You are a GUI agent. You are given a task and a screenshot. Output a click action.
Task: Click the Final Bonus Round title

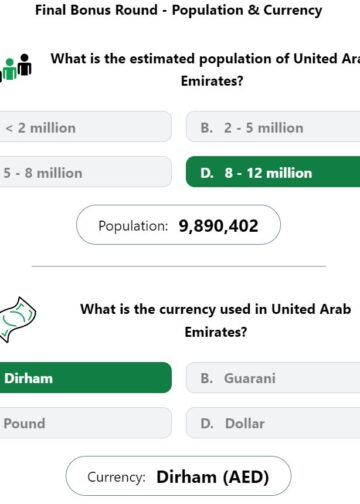[x=179, y=10]
